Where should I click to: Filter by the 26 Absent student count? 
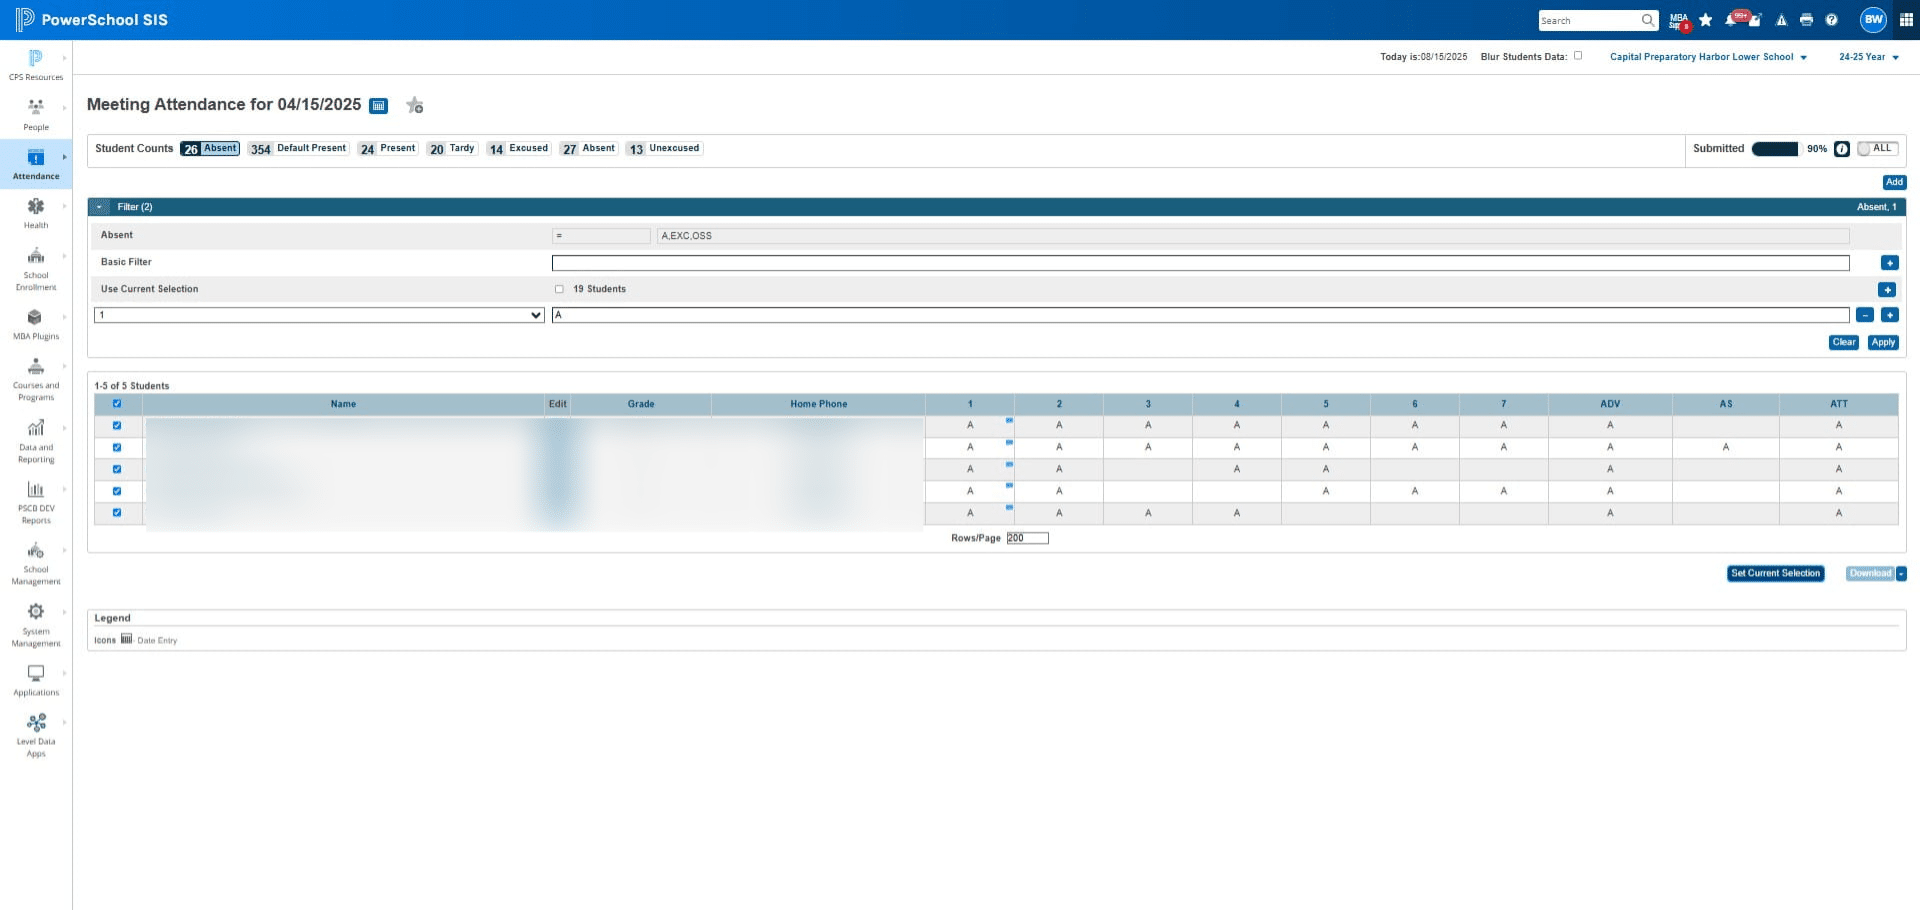(x=210, y=149)
